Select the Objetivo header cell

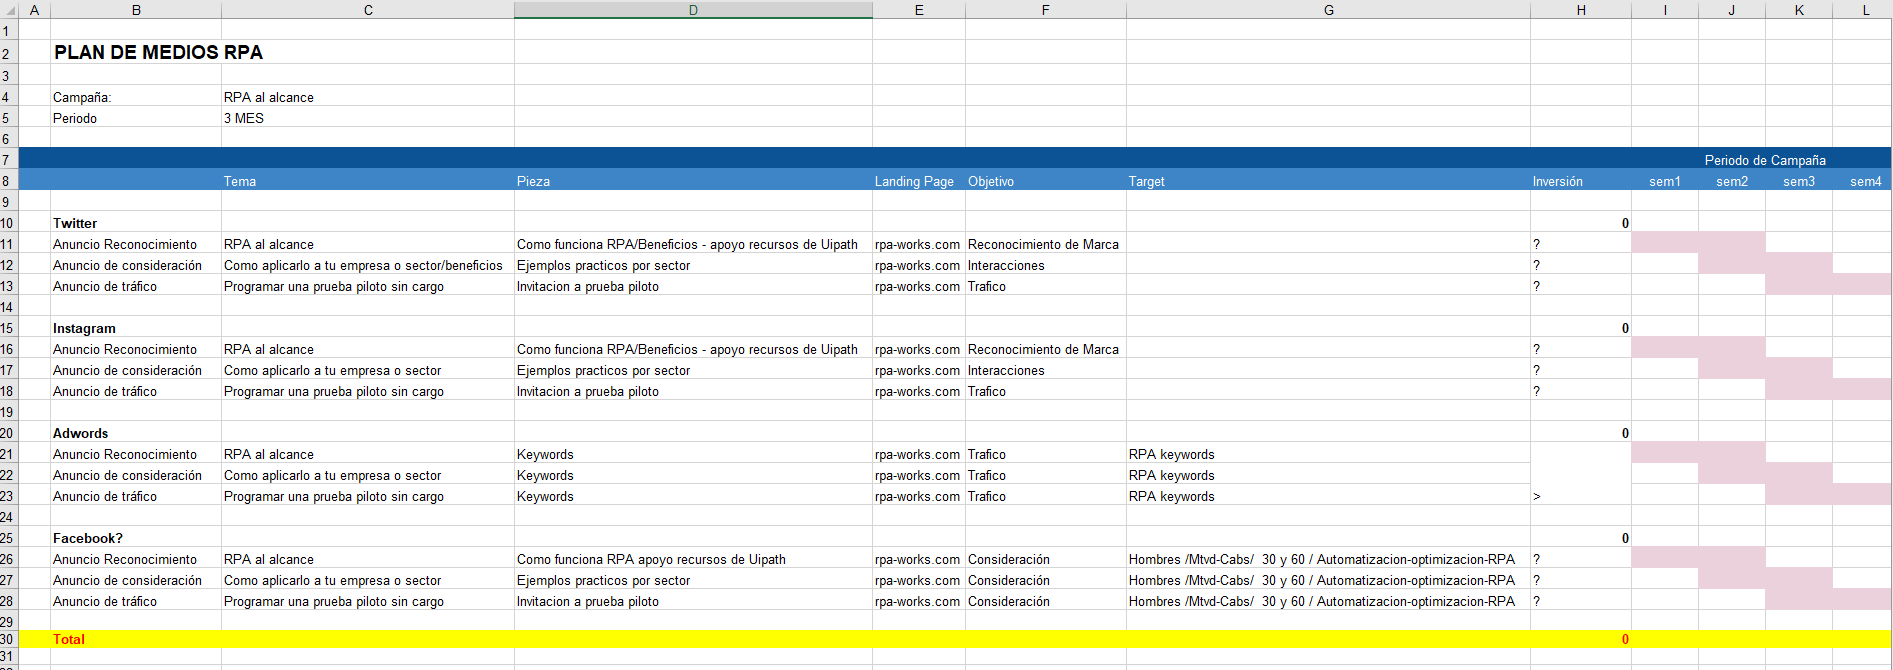click(x=1046, y=181)
